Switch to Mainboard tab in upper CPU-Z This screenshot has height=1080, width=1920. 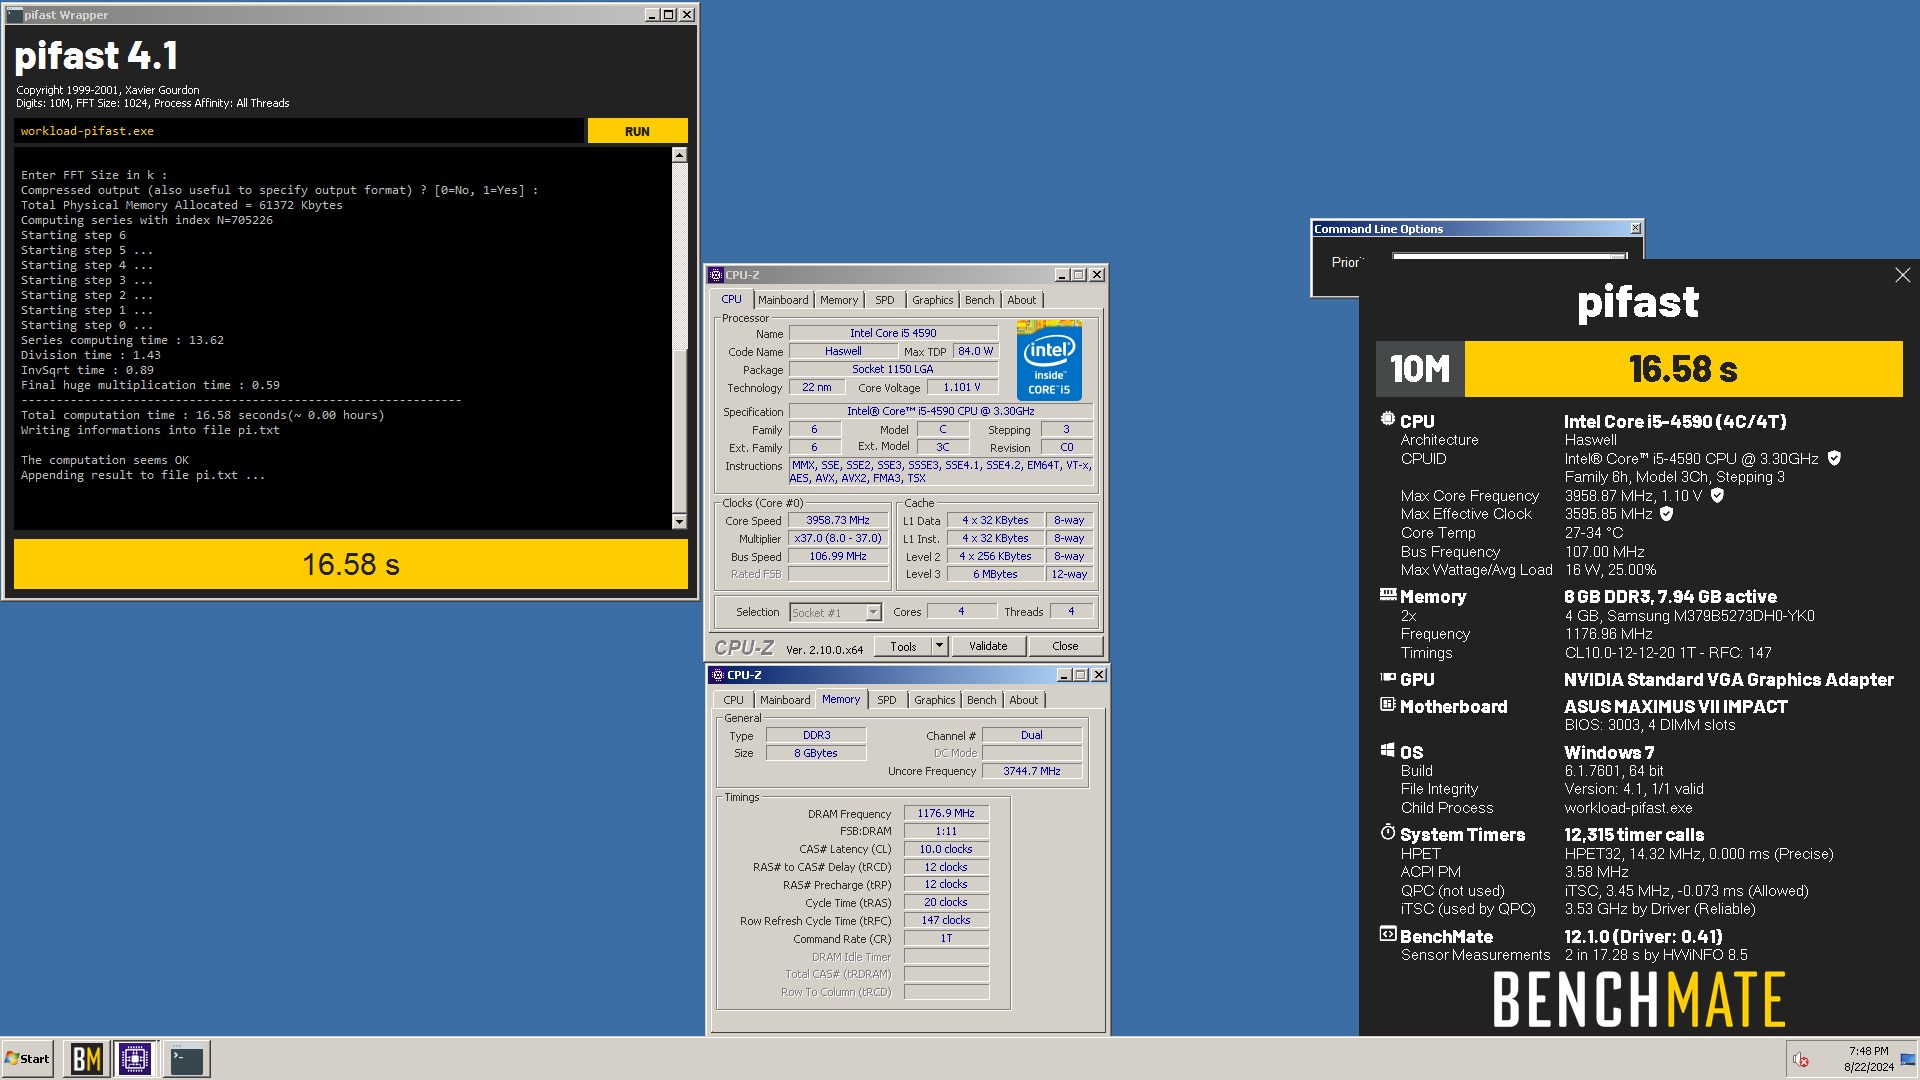click(x=783, y=300)
